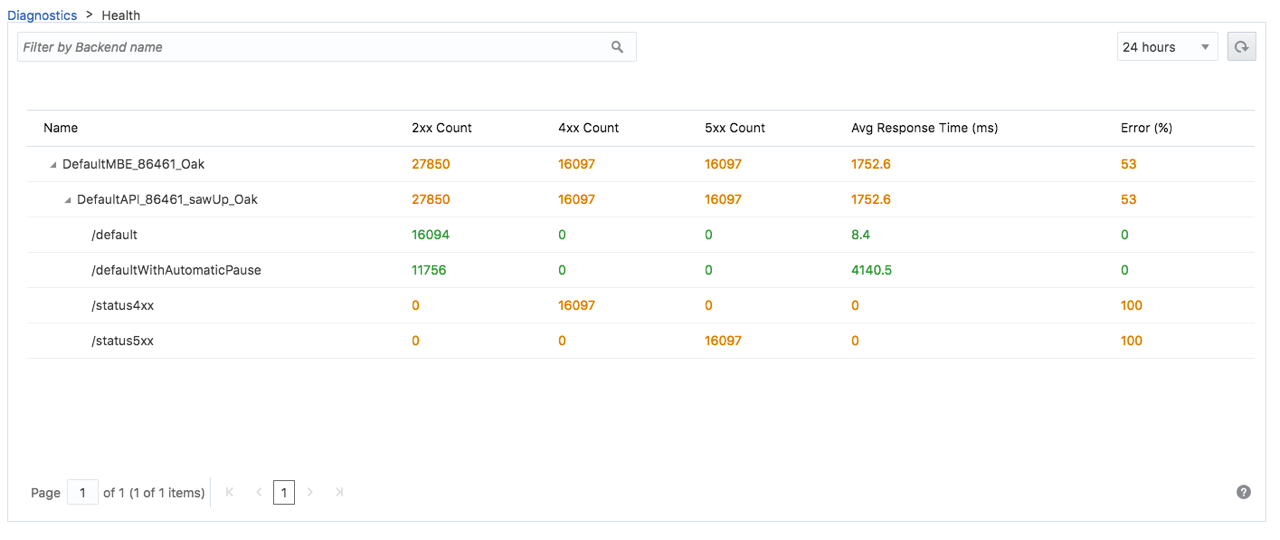Sort by the Name column header
Viewport: 1280px width, 540px height.
tap(61, 128)
